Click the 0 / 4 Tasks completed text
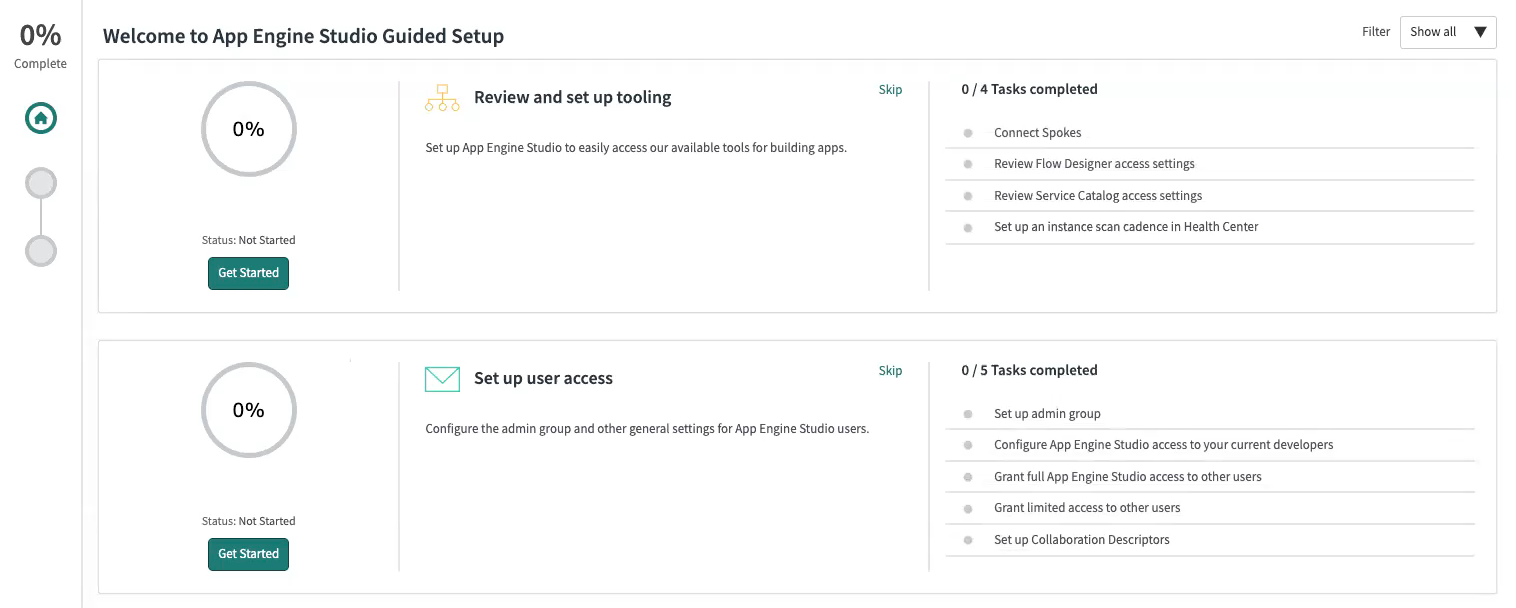Image resolution: width=1516 pixels, height=608 pixels. pyautogui.click(x=1029, y=89)
